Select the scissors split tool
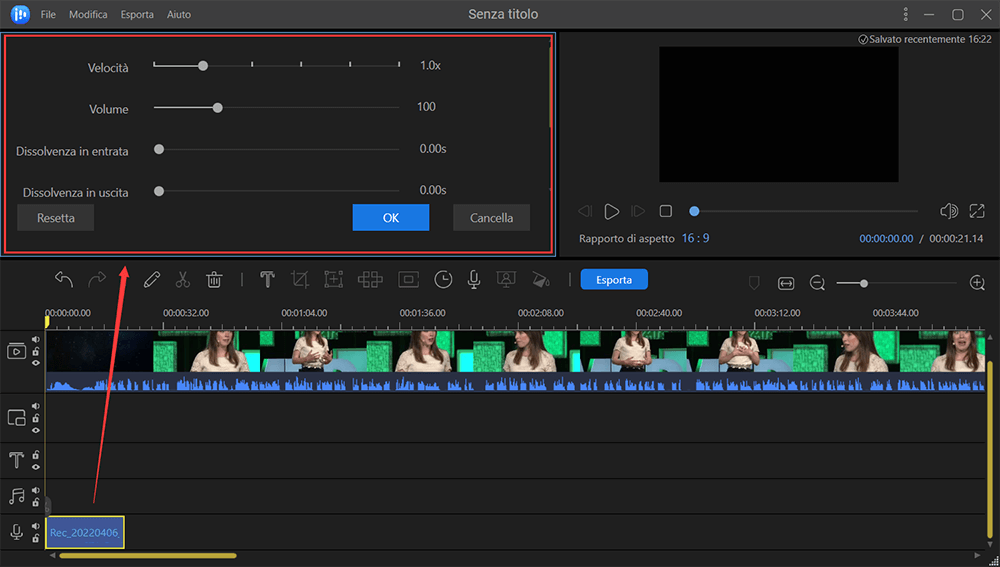Viewport: 1000px width, 567px height. pos(183,280)
